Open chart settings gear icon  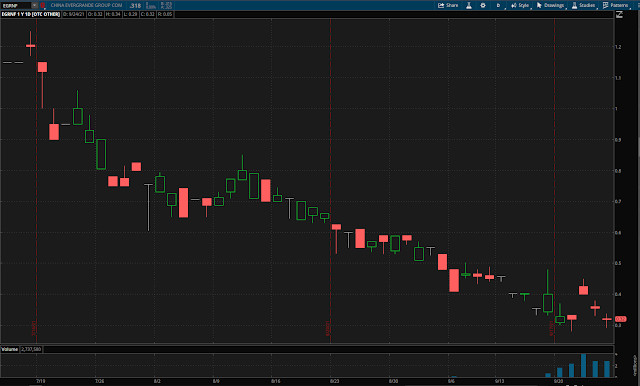(x=483, y=5)
